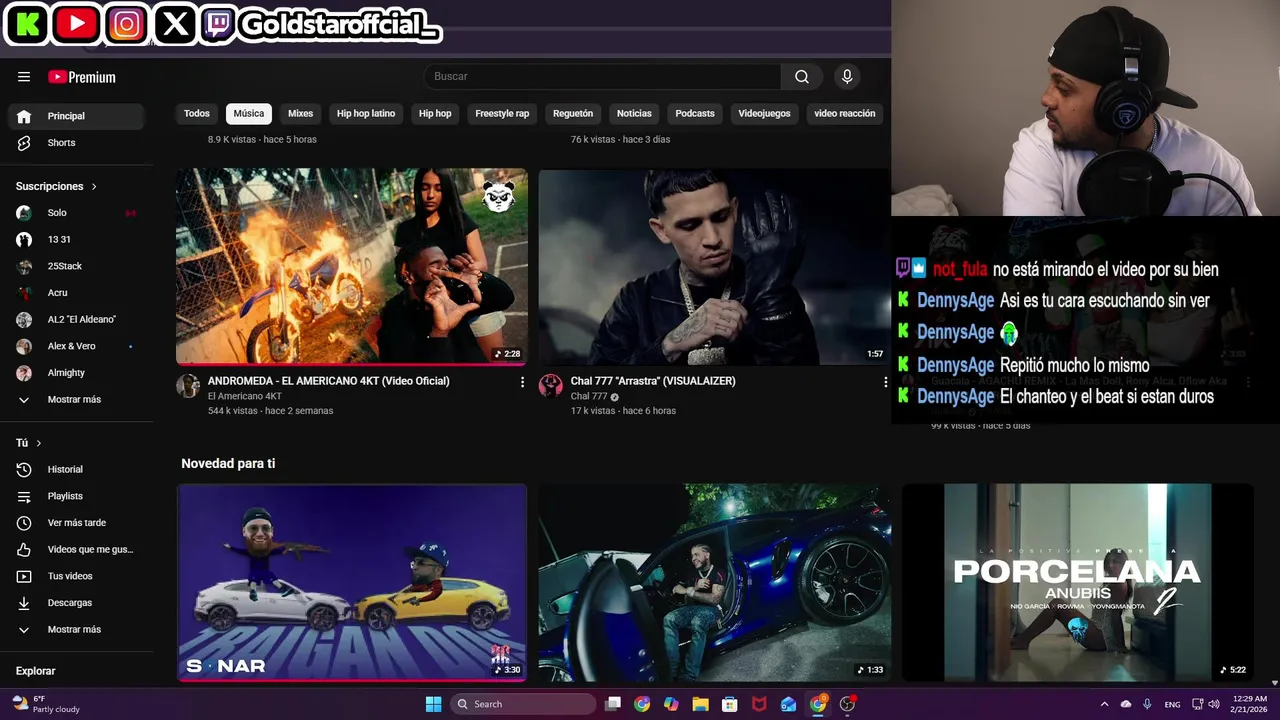This screenshot has height=720, width=1280.
Task: Select the video reacción chip
Action: point(845,114)
